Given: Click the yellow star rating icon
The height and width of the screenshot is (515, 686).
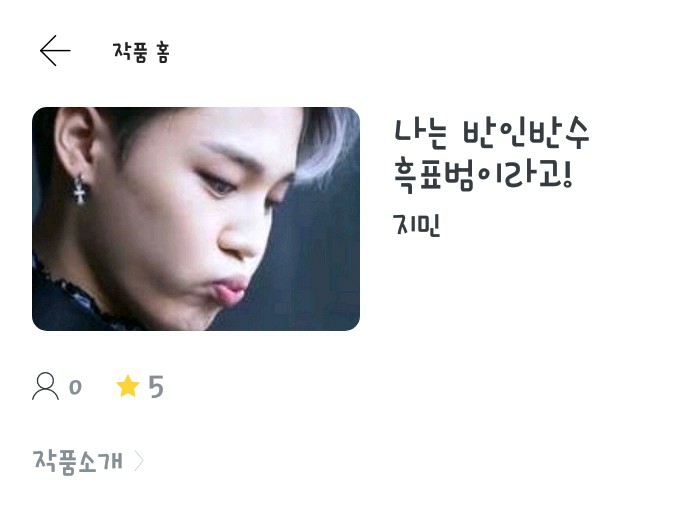Looking at the screenshot, I should [x=128, y=386].
